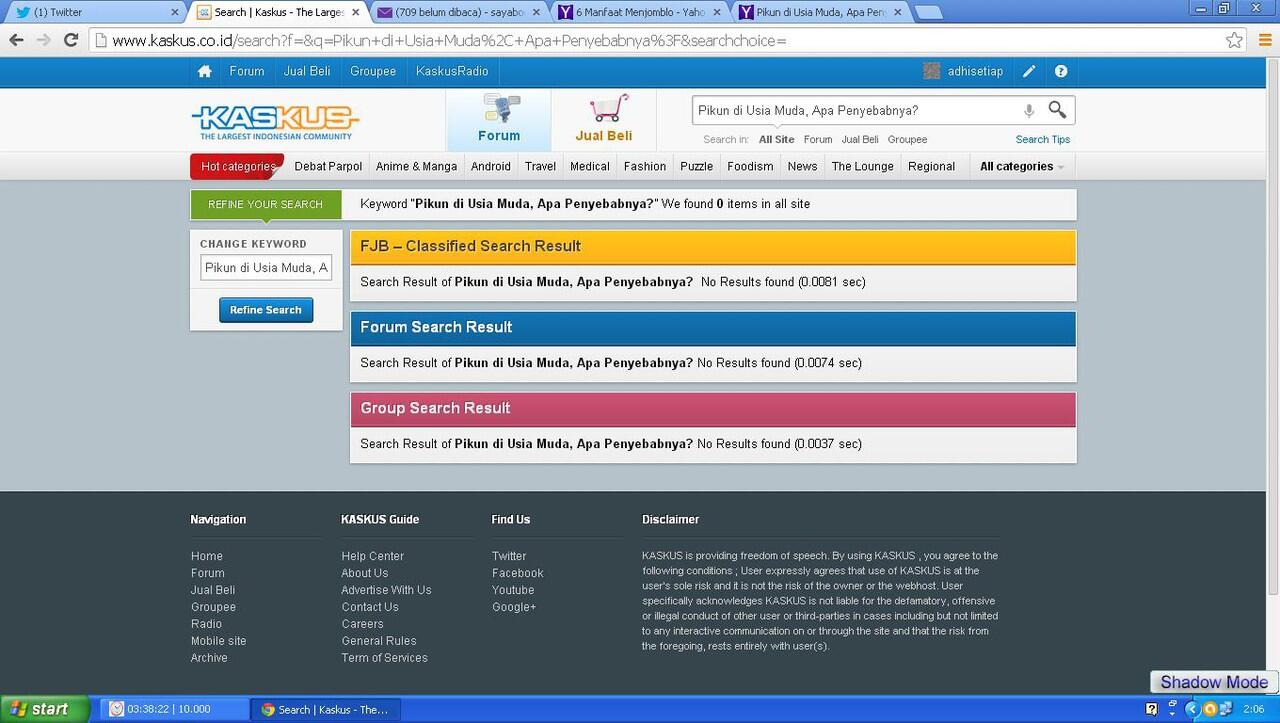
Task: Open the Archive footer link
Action: tap(209, 658)
